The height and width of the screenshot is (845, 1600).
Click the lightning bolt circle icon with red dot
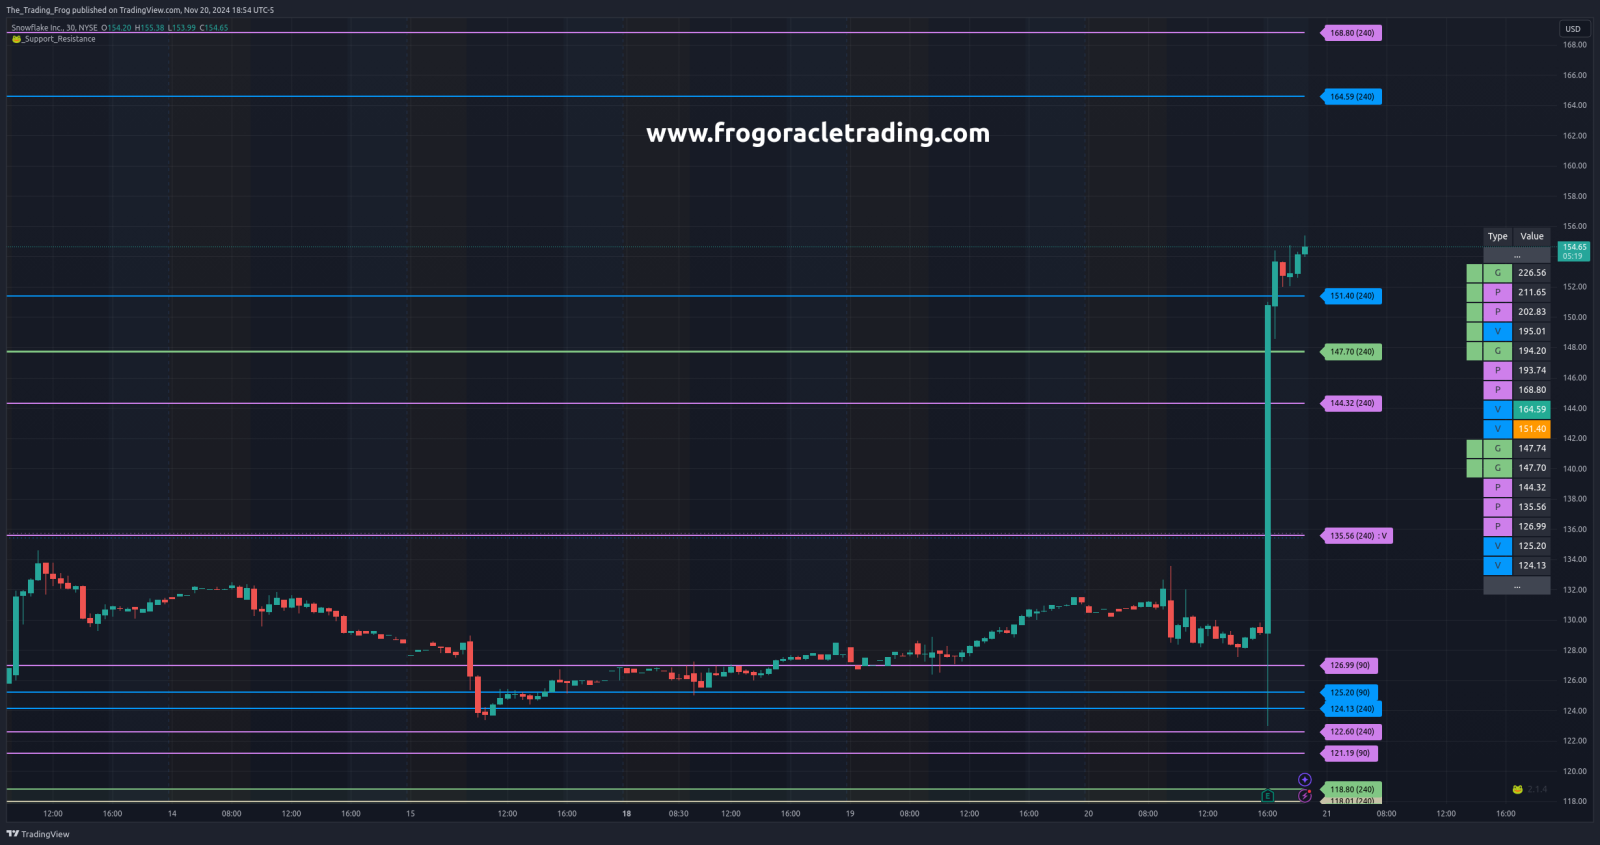(x=1305, y=796)
